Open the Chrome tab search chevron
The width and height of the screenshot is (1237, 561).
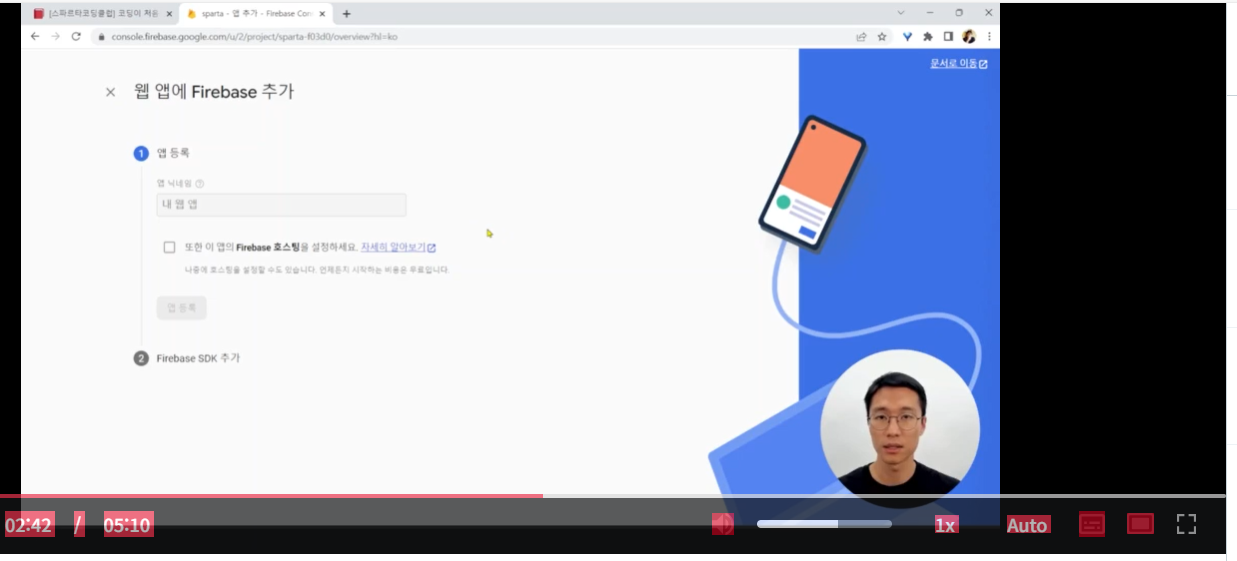click(x=901, y=13)
